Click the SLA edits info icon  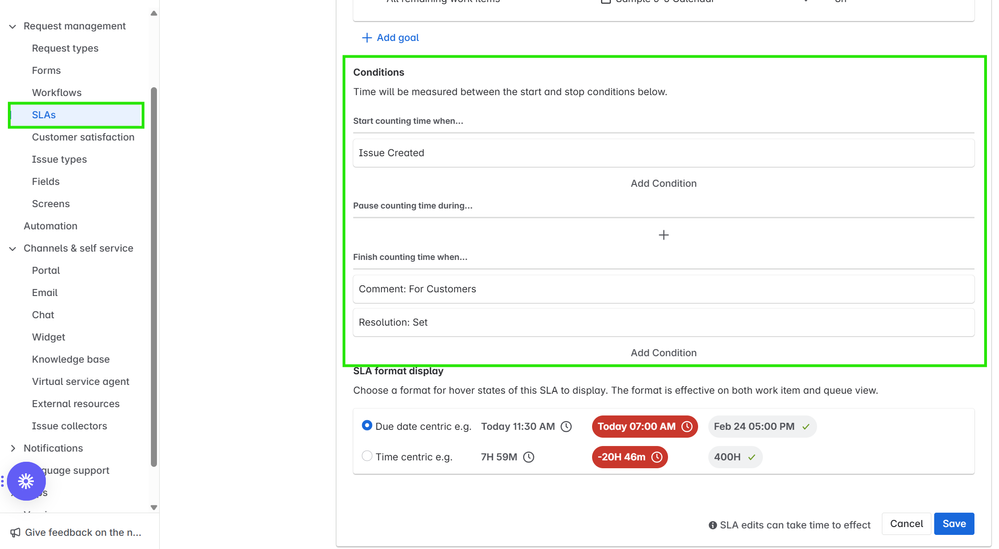tap(713, 525)
